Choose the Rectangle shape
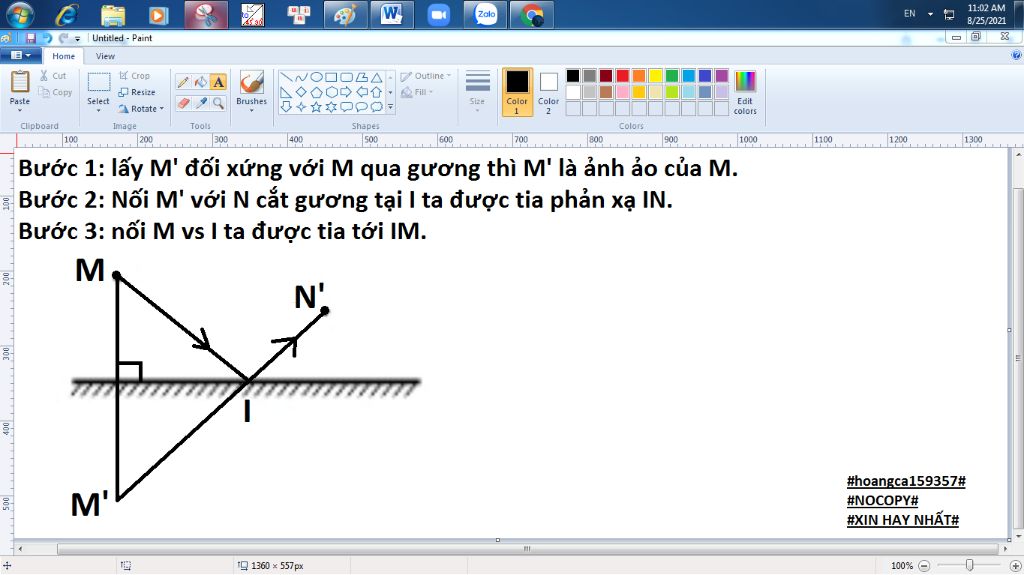1024x575 pixels. click(331, 77)
